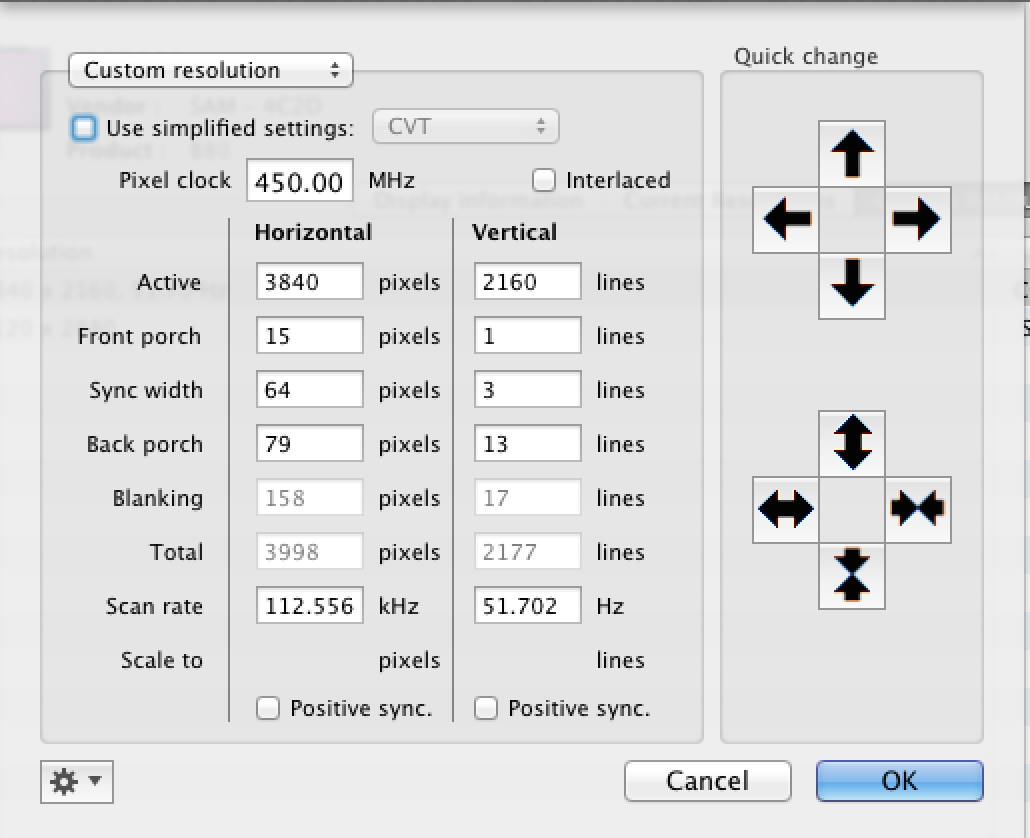The image size is (1030, 838).
Task: Click the Scan rate row label
Action: tap(154, 606)
